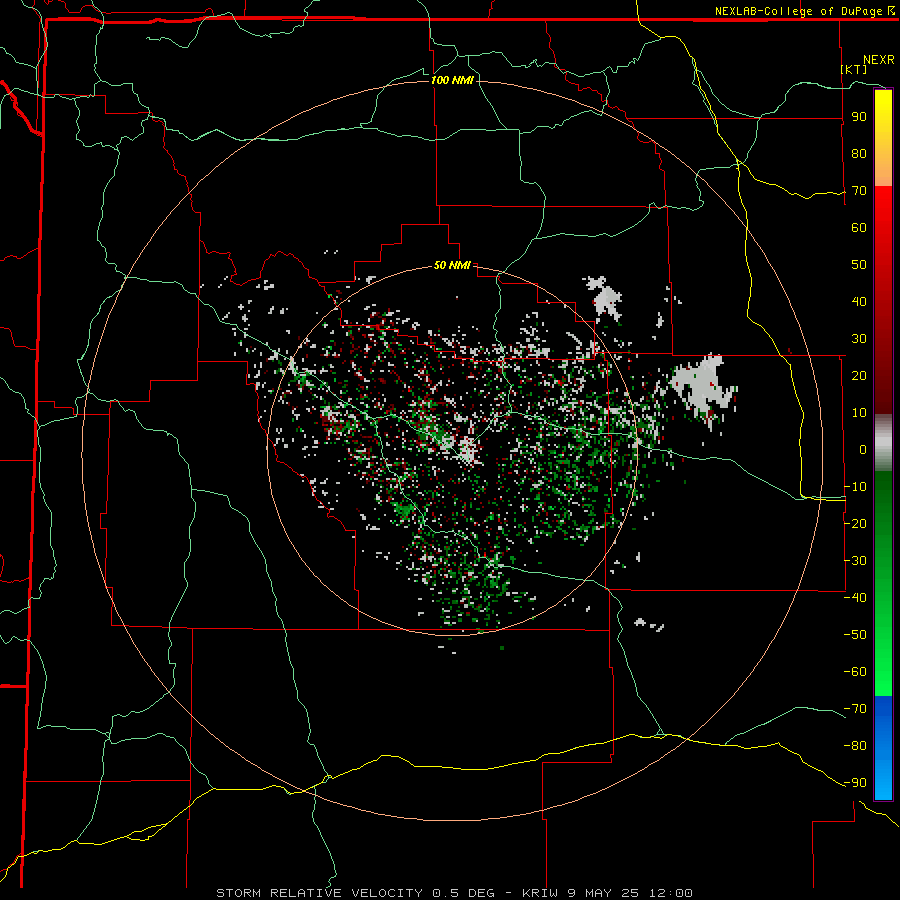This screenshot has width=900, height=900.
Task: Click the 90 label beside the yellow scale segment
Action: [x=859, y=117]
